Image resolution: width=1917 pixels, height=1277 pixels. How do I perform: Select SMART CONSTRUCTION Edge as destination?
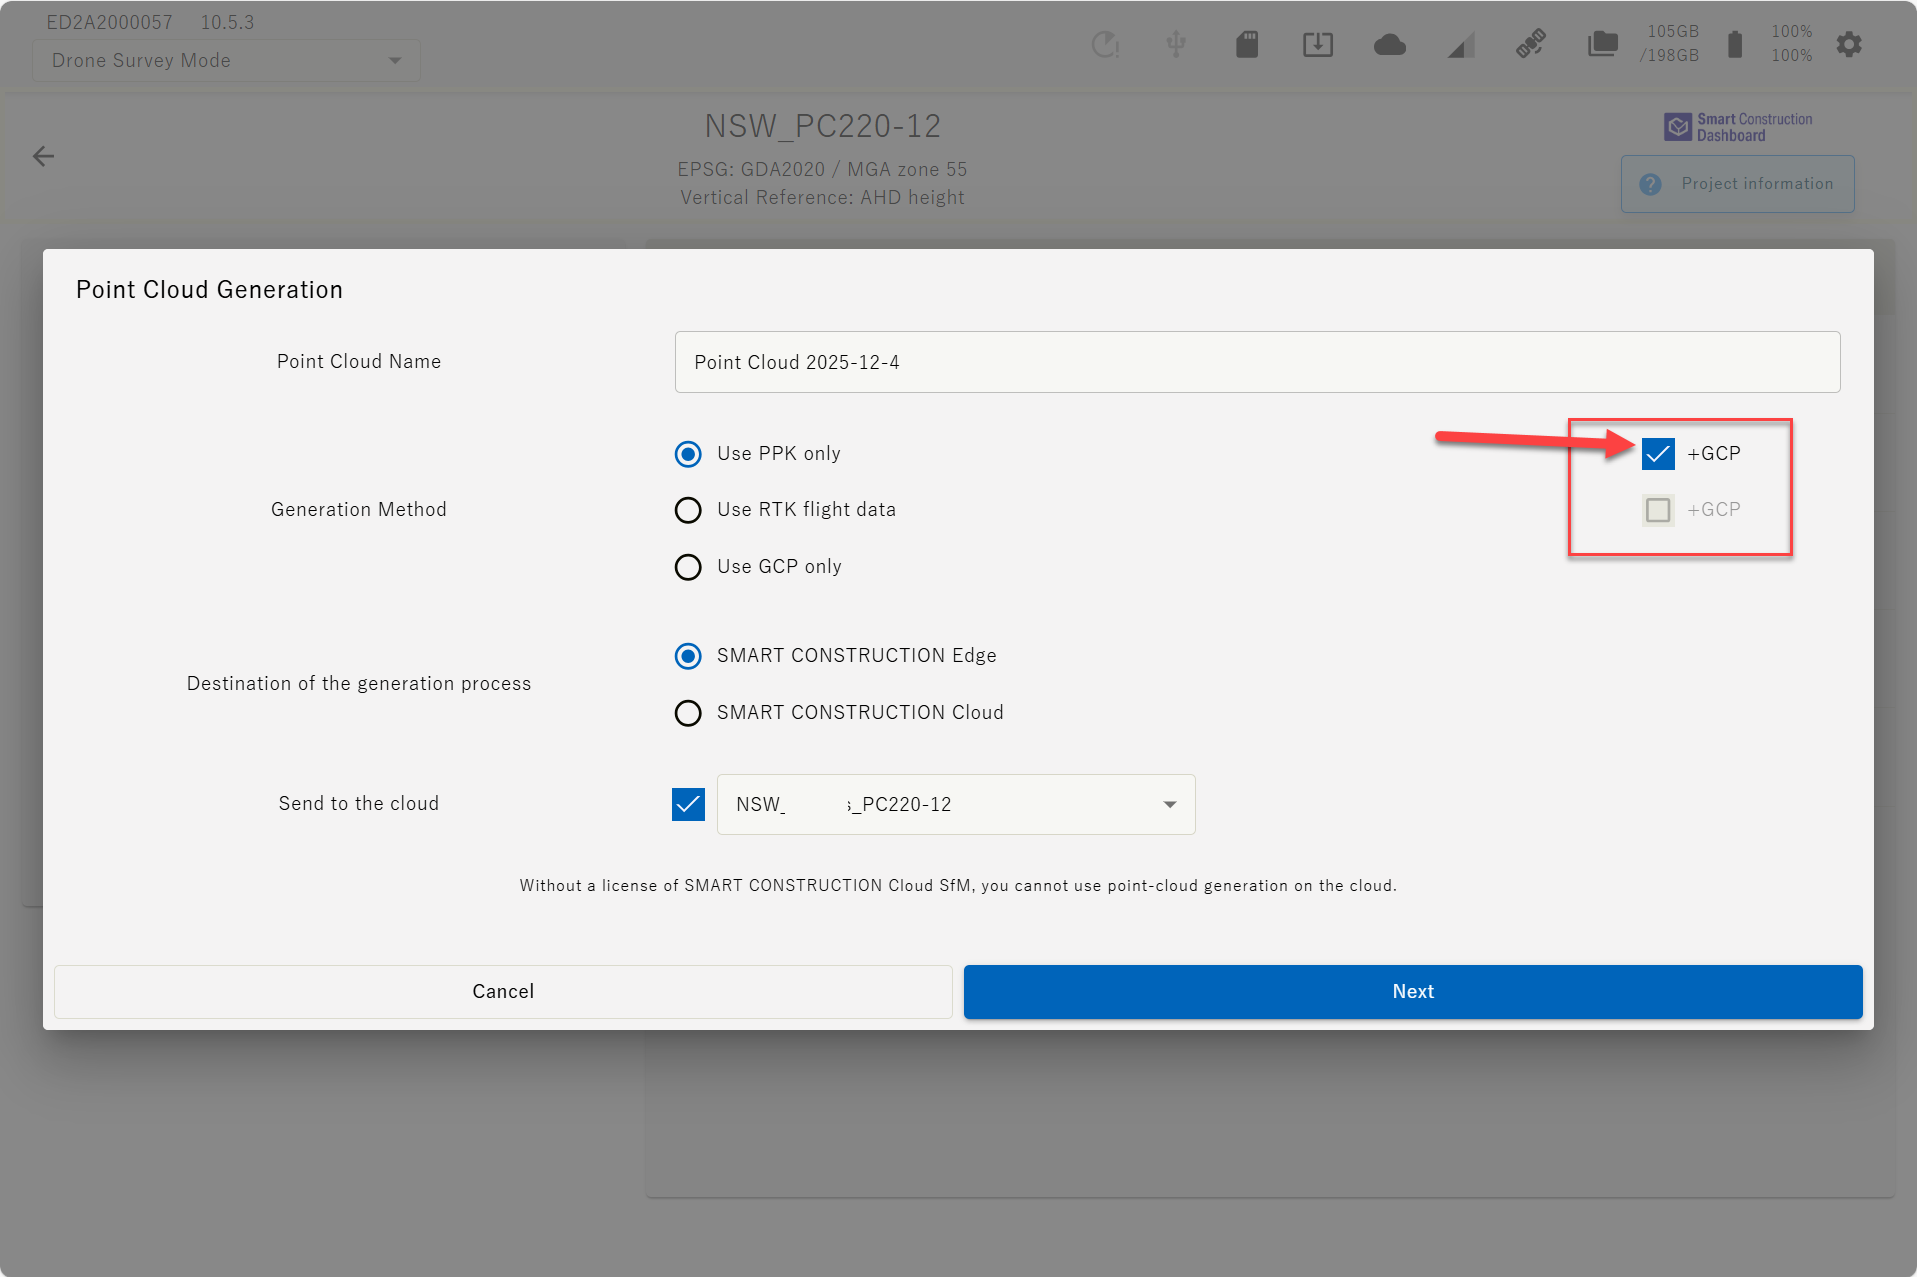click(688, 656)
